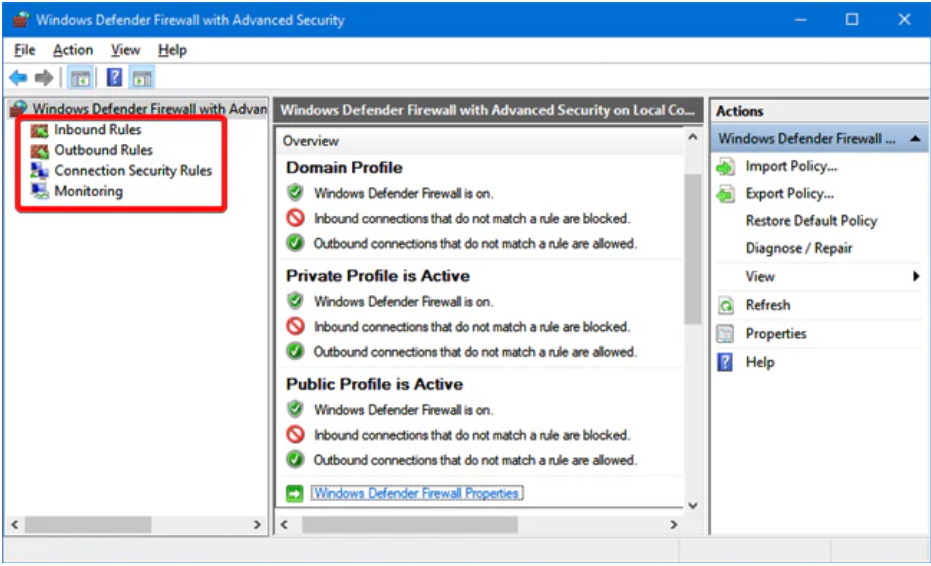Click the Domain Profile heading
The image size is (931, 566).
344,167
